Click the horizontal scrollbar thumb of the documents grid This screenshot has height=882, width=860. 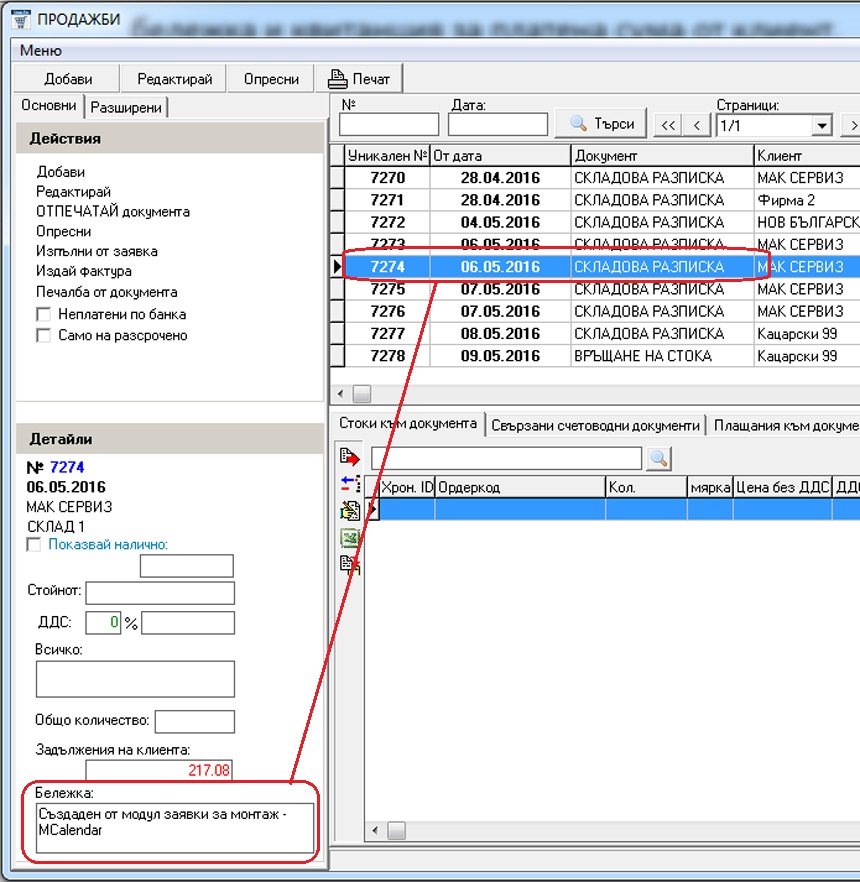click(x=362, y=394)
